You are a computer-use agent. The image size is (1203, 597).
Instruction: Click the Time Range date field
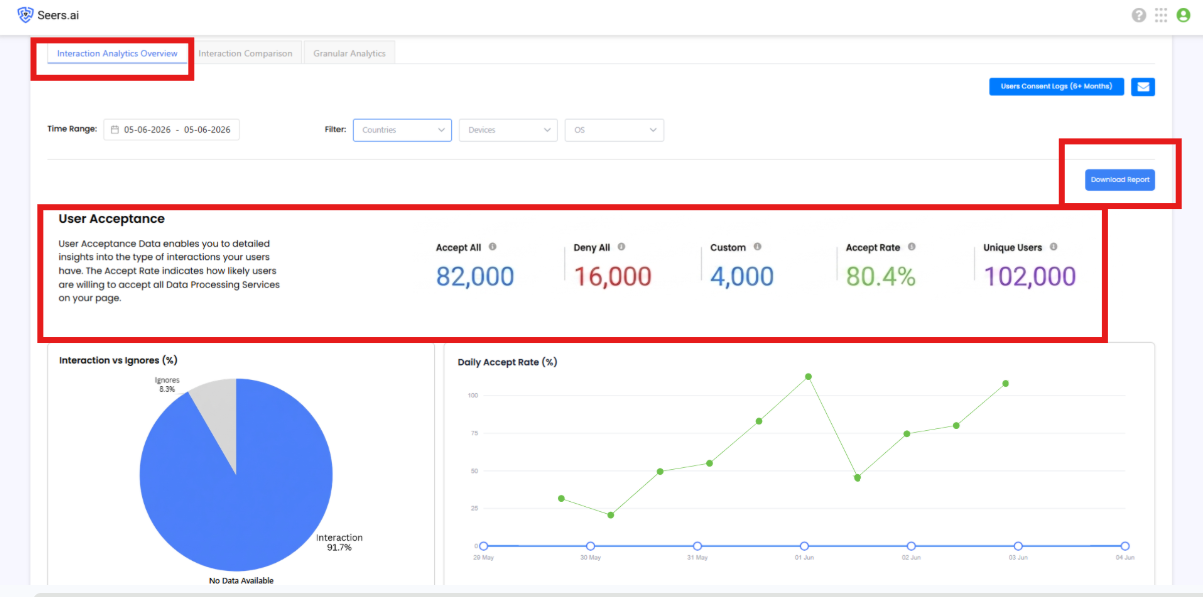[x=171, y=130]
